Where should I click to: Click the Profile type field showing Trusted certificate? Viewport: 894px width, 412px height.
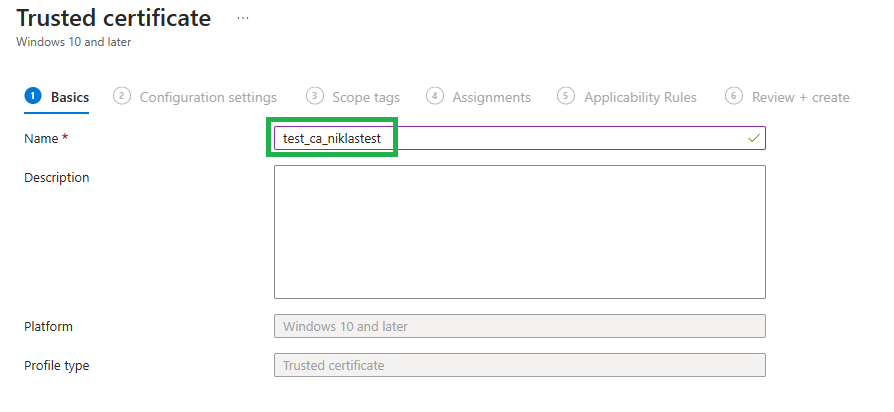pos(520,365)
